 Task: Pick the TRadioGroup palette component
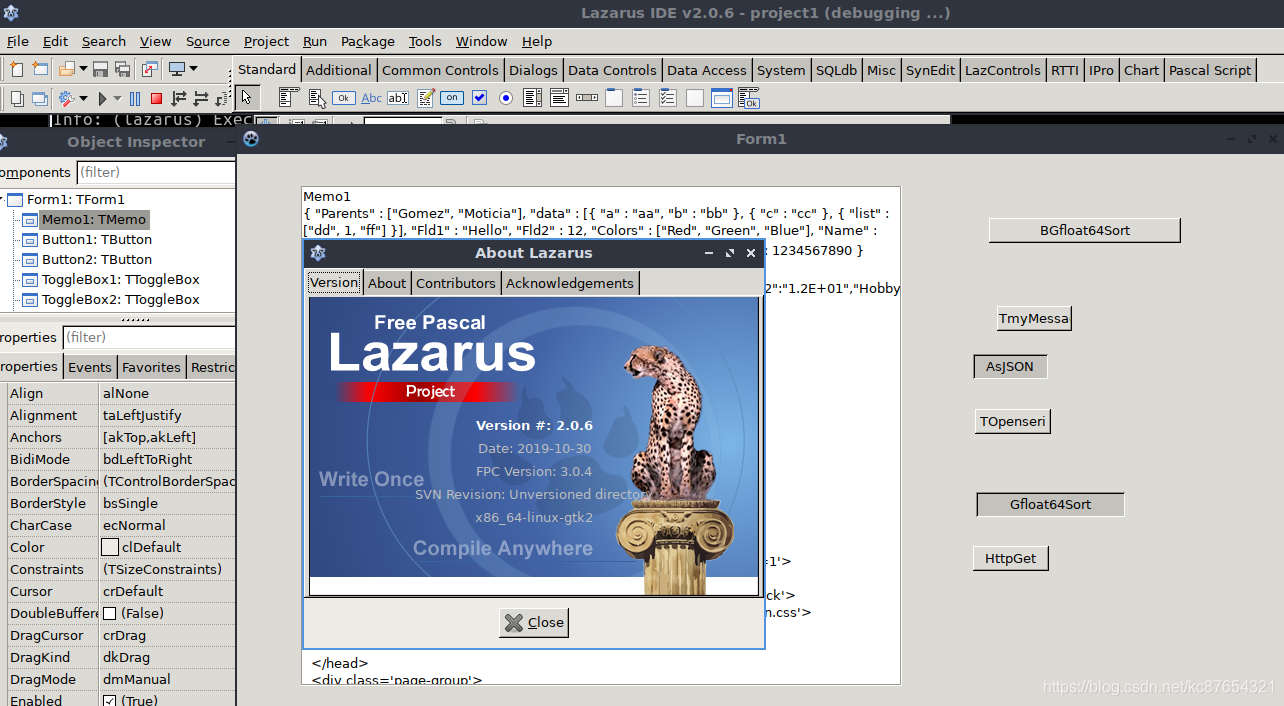click(x=640, y=97)
